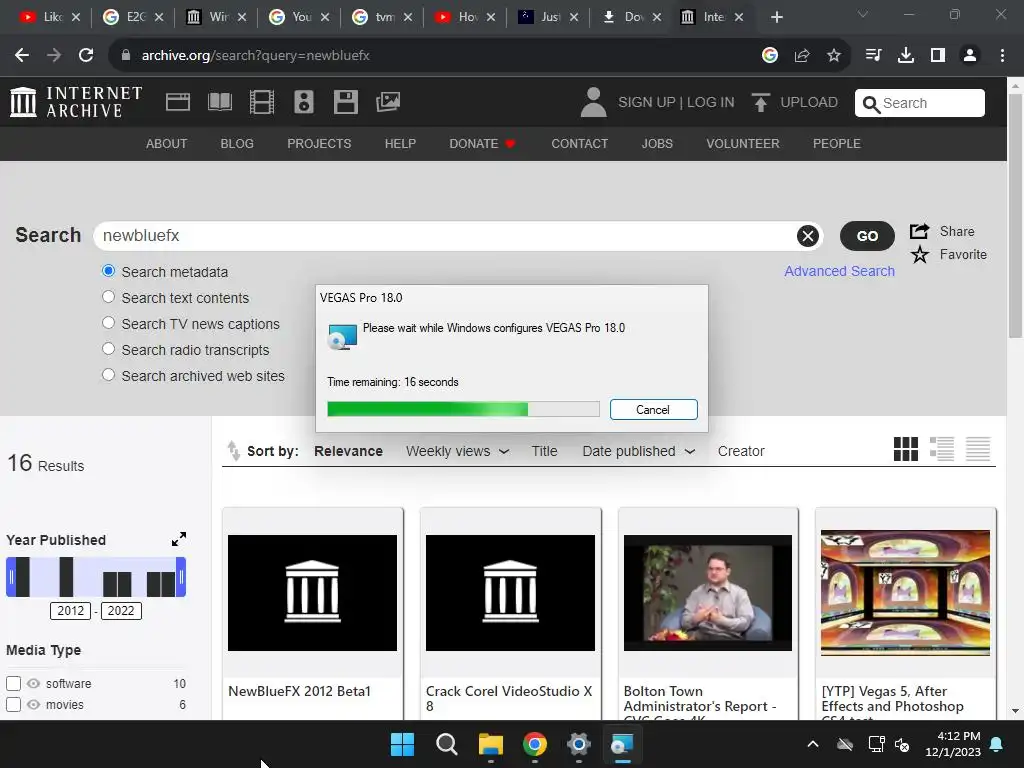Click SIGN UP link
Image resolution: width=1024 pixels, height=768 pixels.
[647, 103]
